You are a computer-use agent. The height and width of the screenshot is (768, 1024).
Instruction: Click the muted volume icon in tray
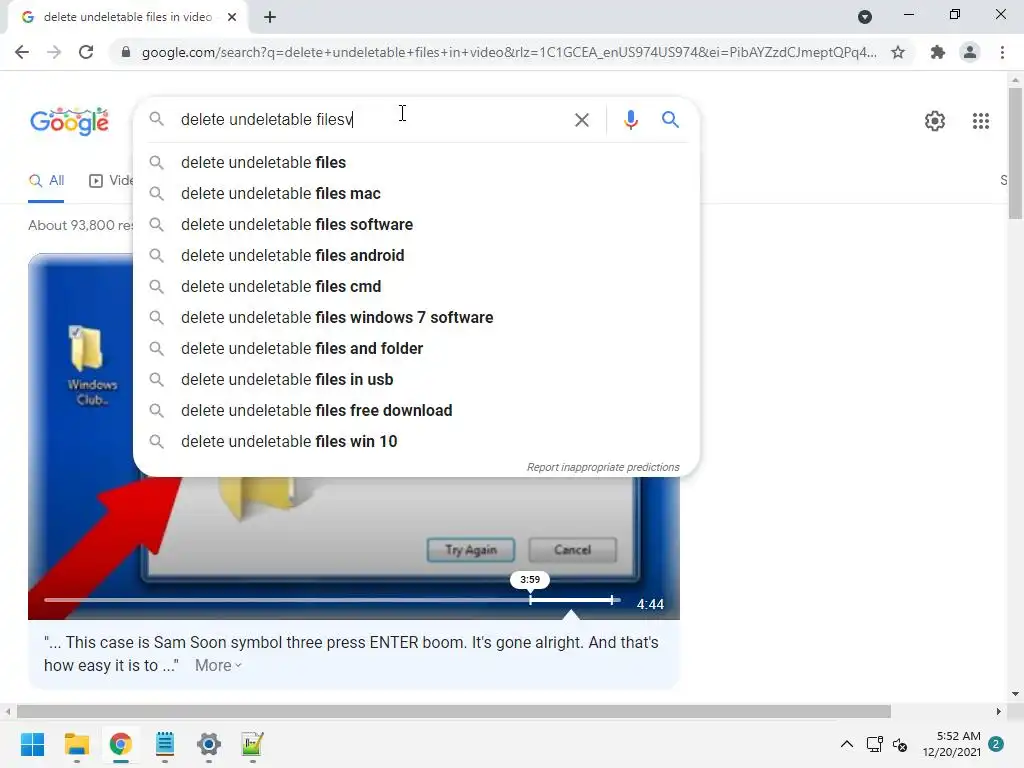[901, 744]
